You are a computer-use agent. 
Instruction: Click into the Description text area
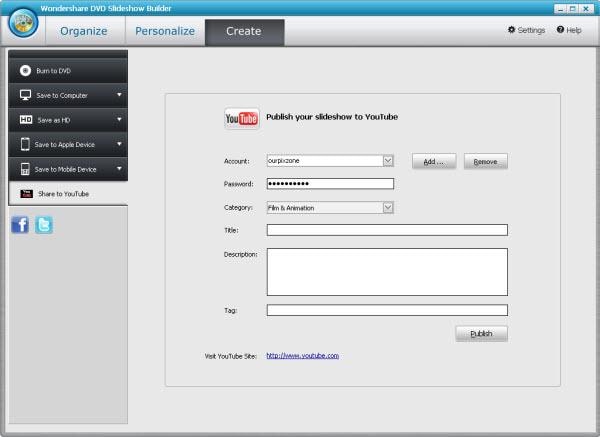pos(387,272)
